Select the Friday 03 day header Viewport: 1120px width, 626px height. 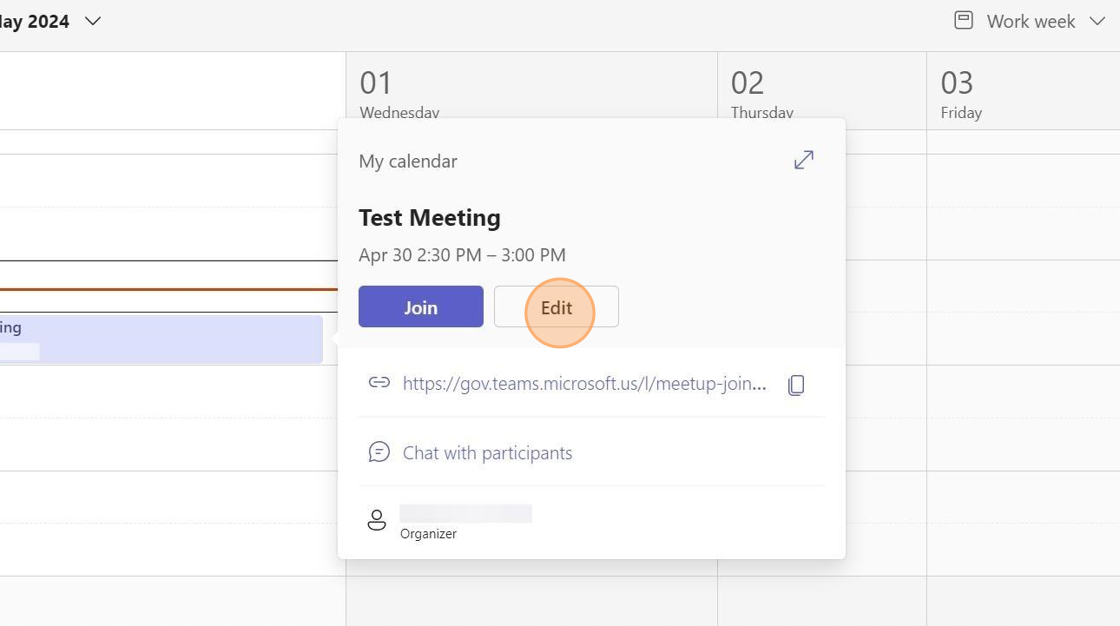[960, 92]
